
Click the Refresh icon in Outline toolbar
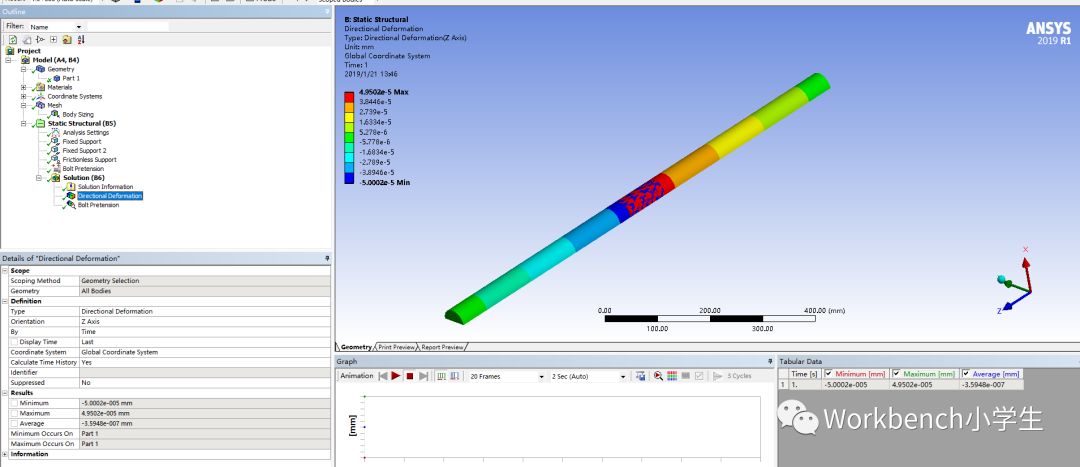[x=13, y=40]
